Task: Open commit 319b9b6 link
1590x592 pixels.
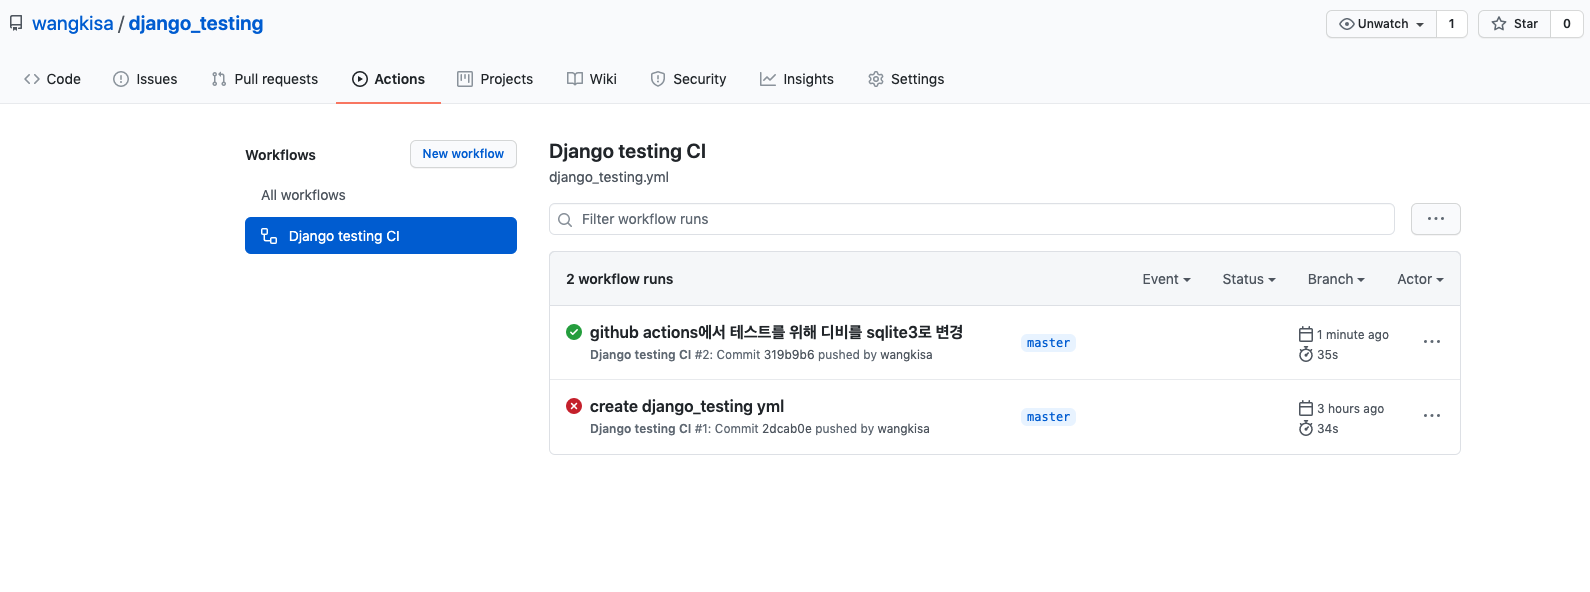Action: pos(789,355)
